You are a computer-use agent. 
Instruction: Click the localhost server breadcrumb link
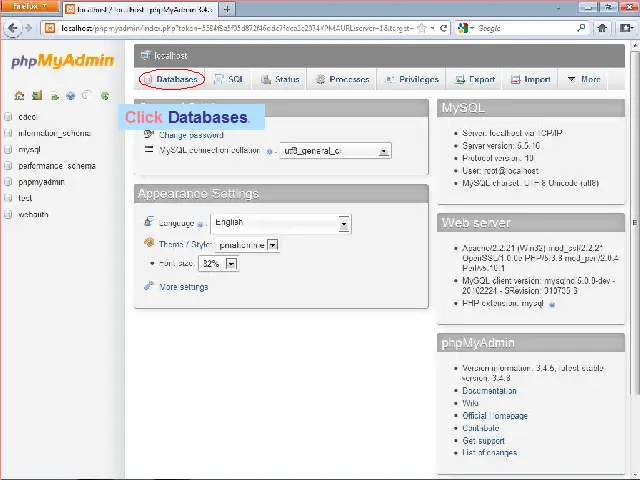tap(171, 56)
